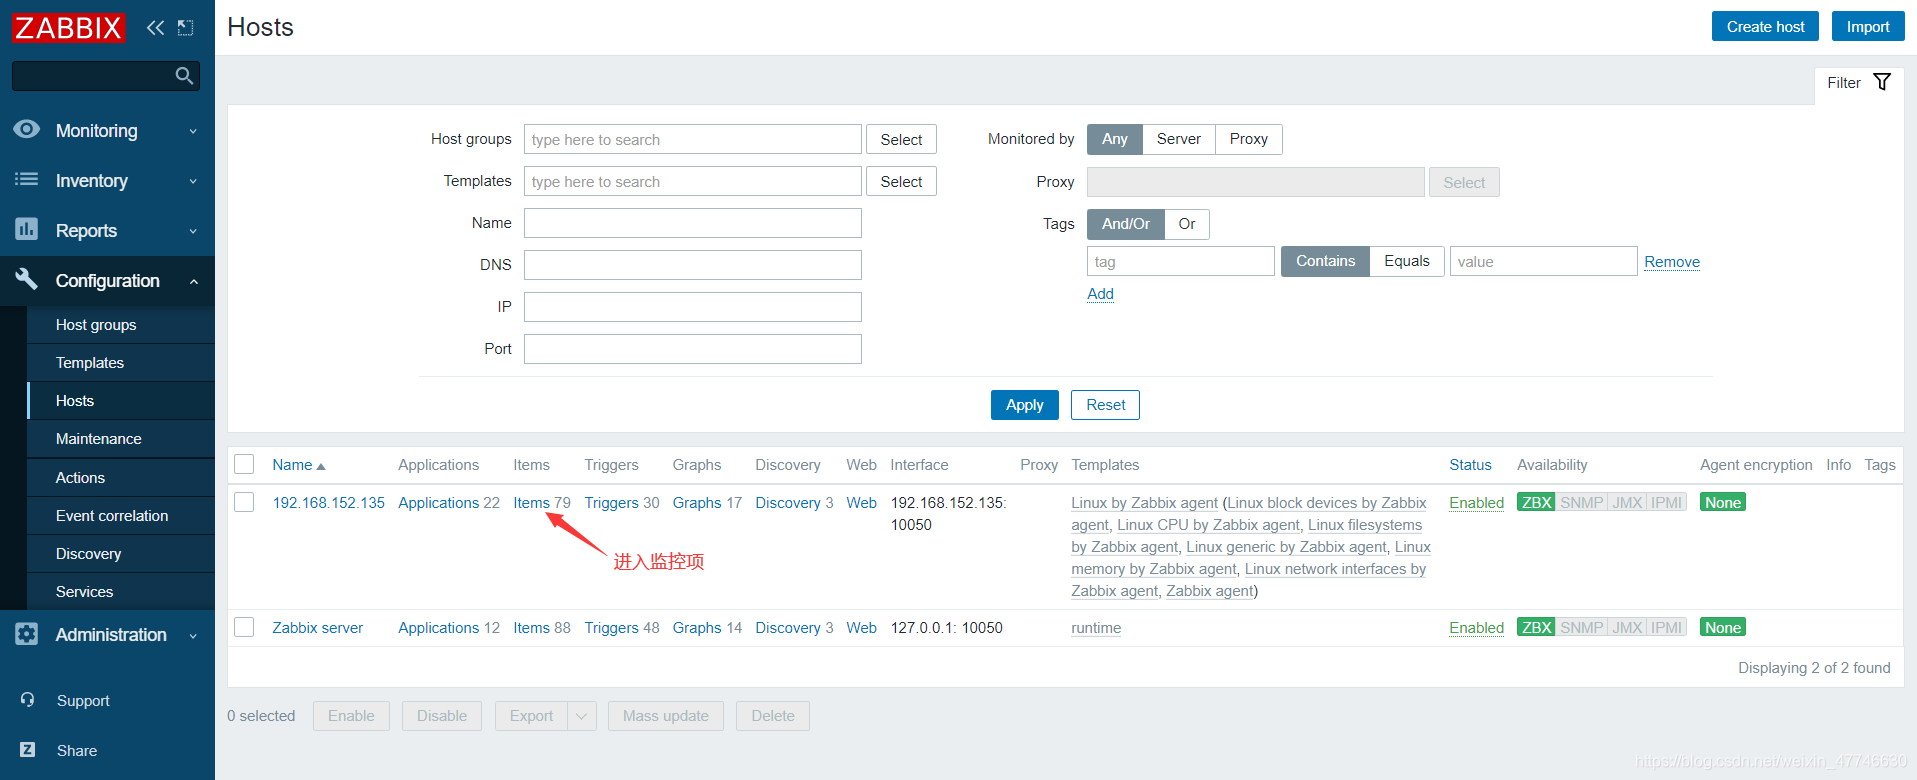The height and width of the screenshot is (780, 1917).
Task: Open the Export dropdown arrow
Action: 582,716
